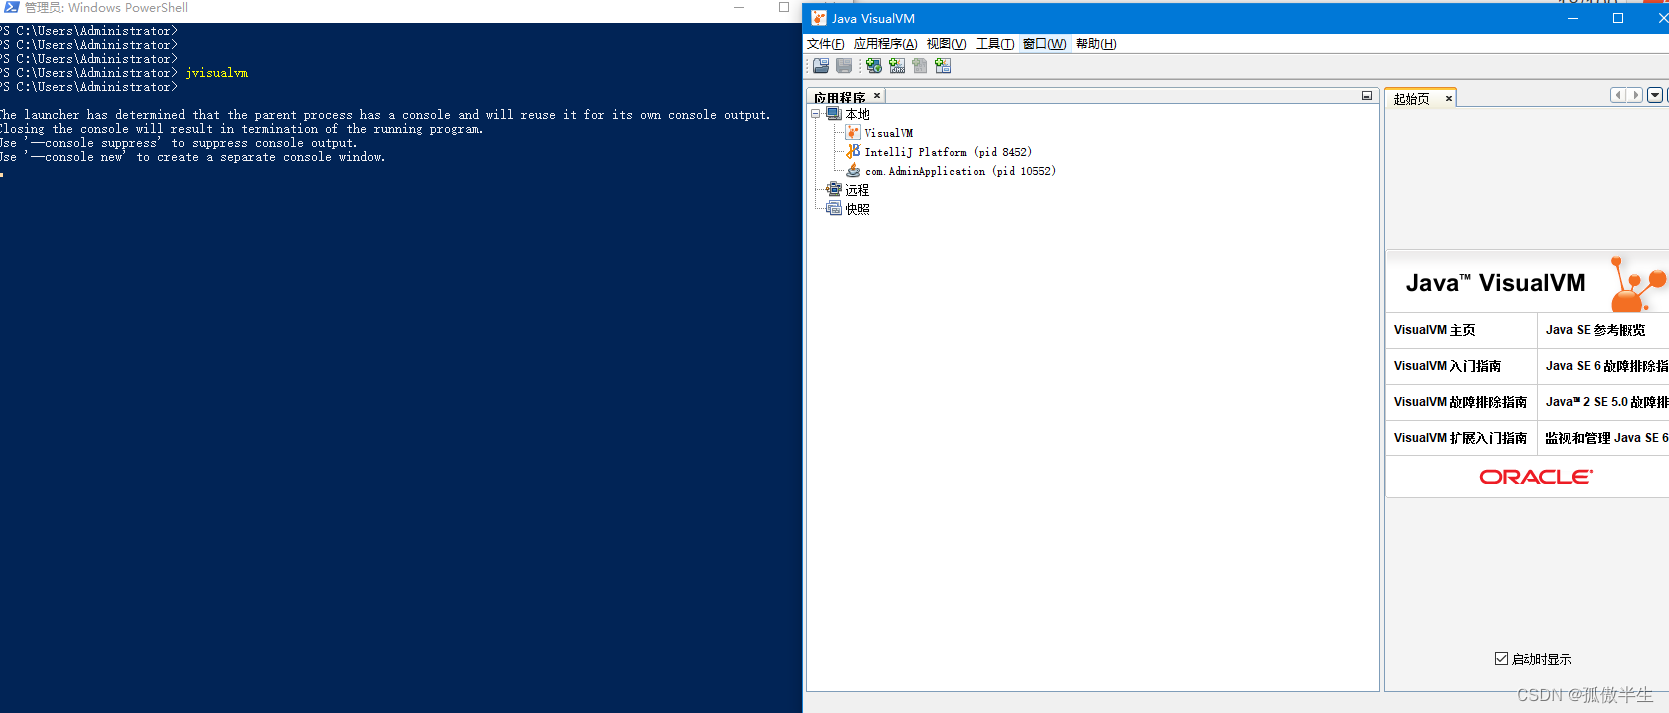Click the rightmost green-plus toolbar icon
Screen dimensions: 1669x713
pyautogui.click(x=943, y=66)
